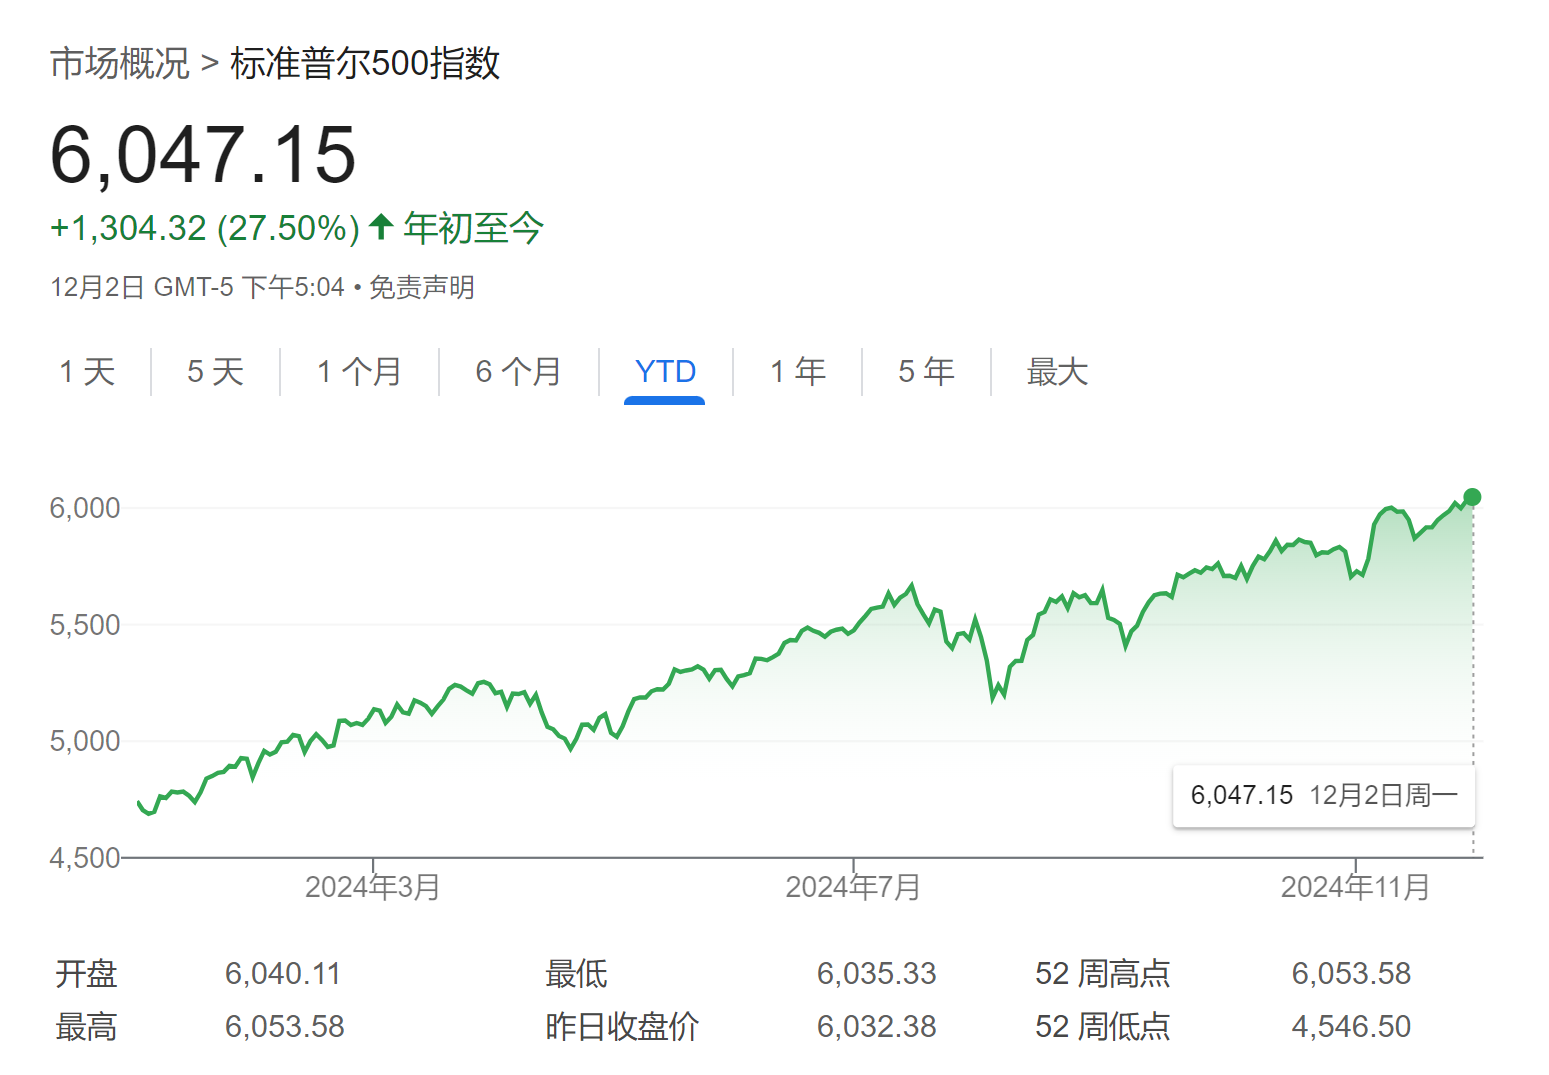Viewport: 1549px width, 1075px height.
Task: Click the 标准普尔500指数 breadcrumb title
Action: (x=365, y=64)
